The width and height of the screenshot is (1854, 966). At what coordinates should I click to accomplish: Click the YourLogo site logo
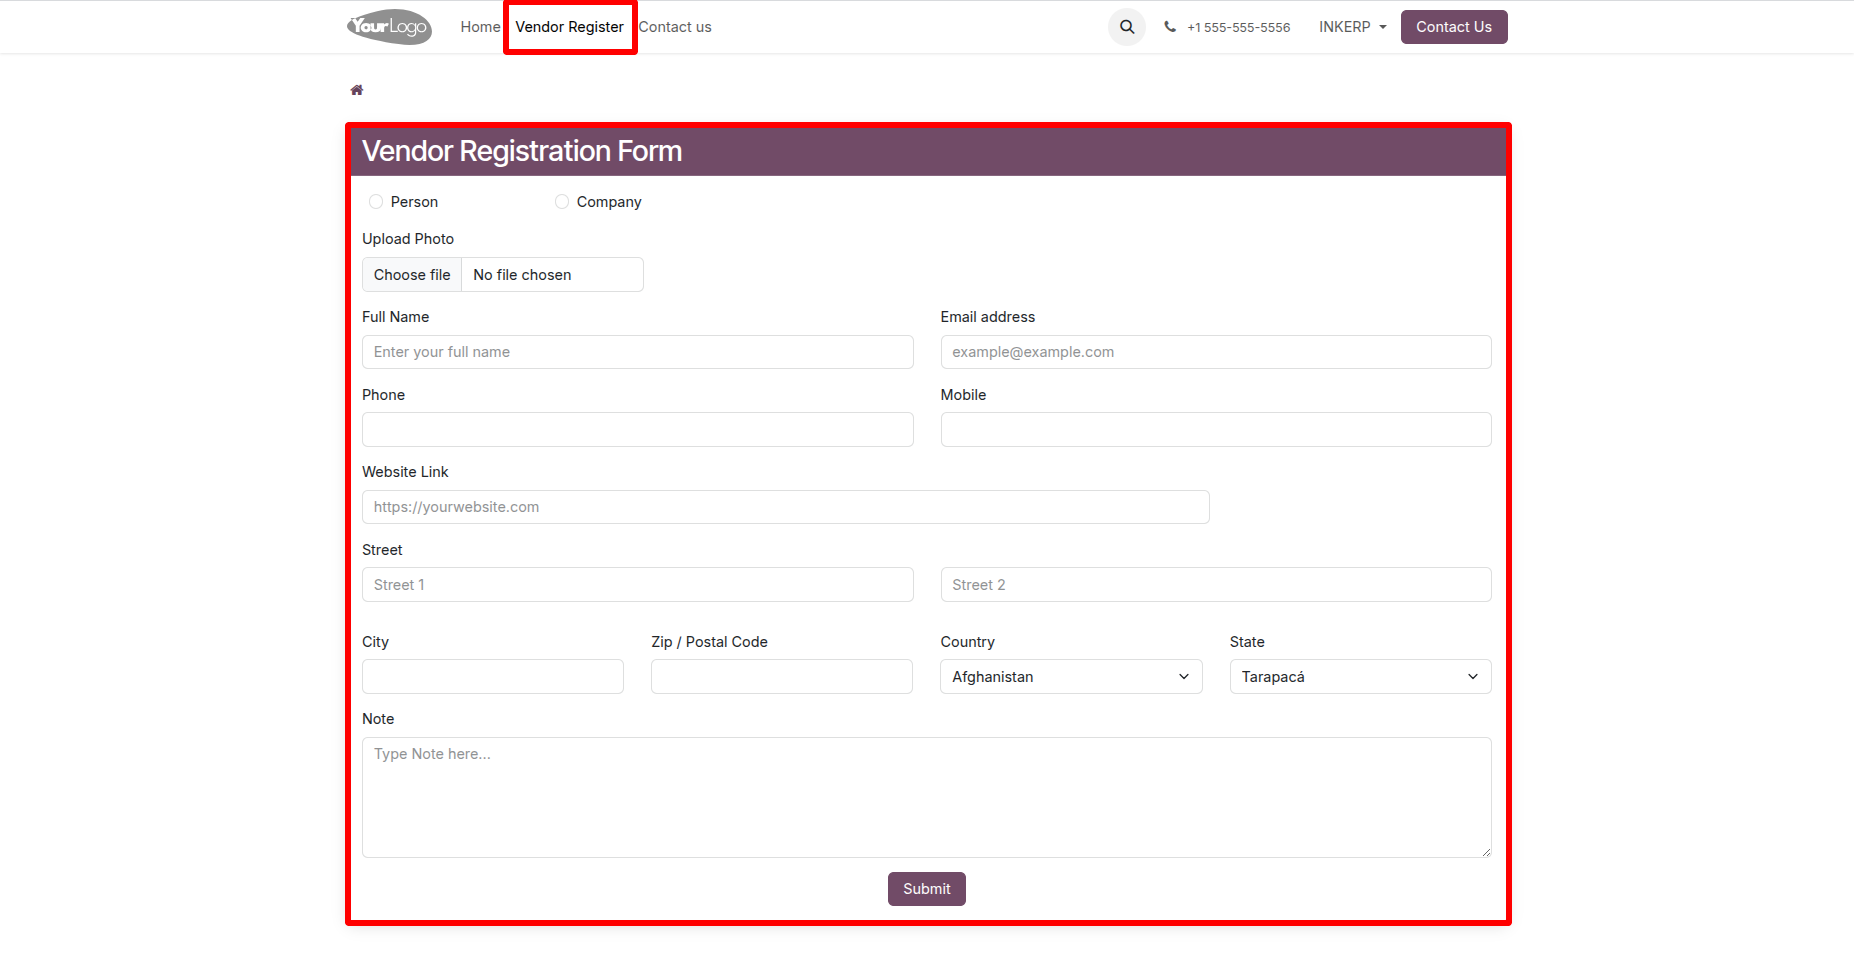point(389,27)
